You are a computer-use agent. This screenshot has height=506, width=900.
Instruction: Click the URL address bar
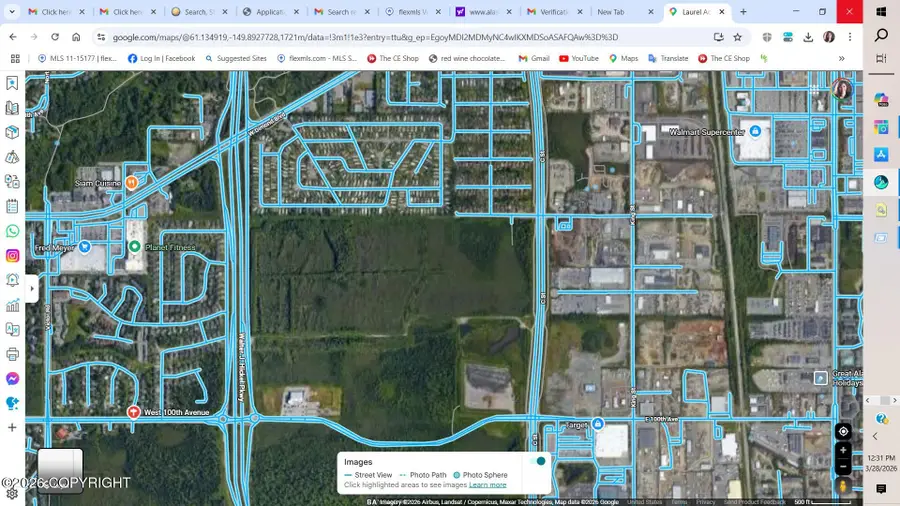(400, 37)
